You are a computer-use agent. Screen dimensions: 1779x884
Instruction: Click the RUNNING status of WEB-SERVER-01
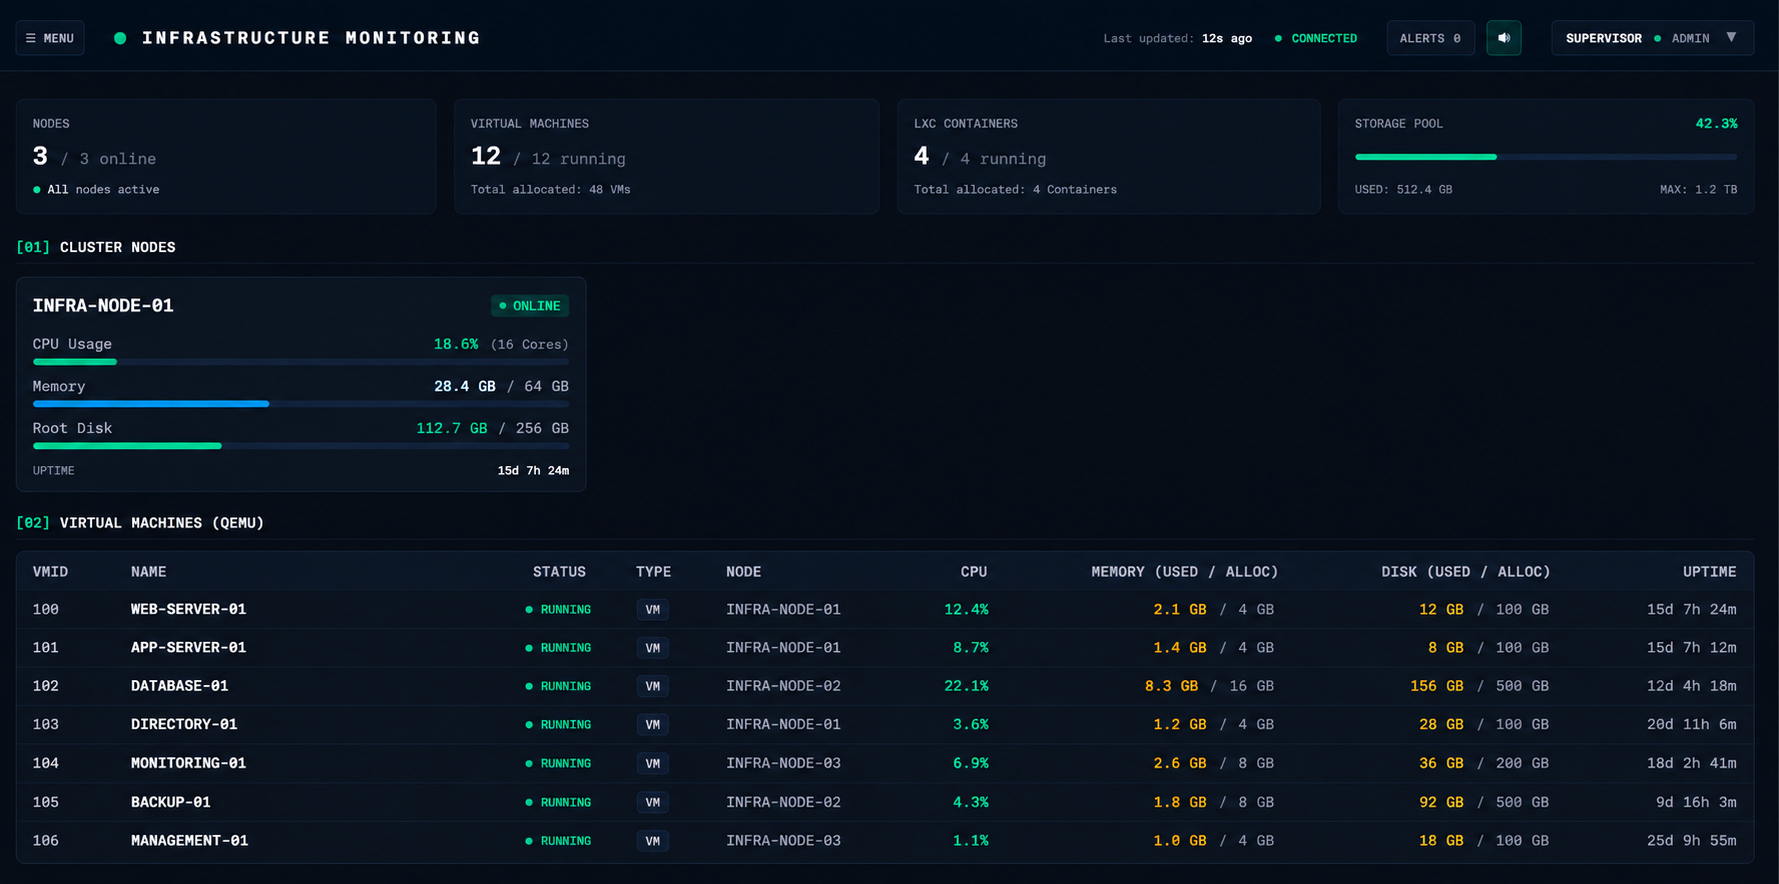pyautogui.click(x=558, y=609)
